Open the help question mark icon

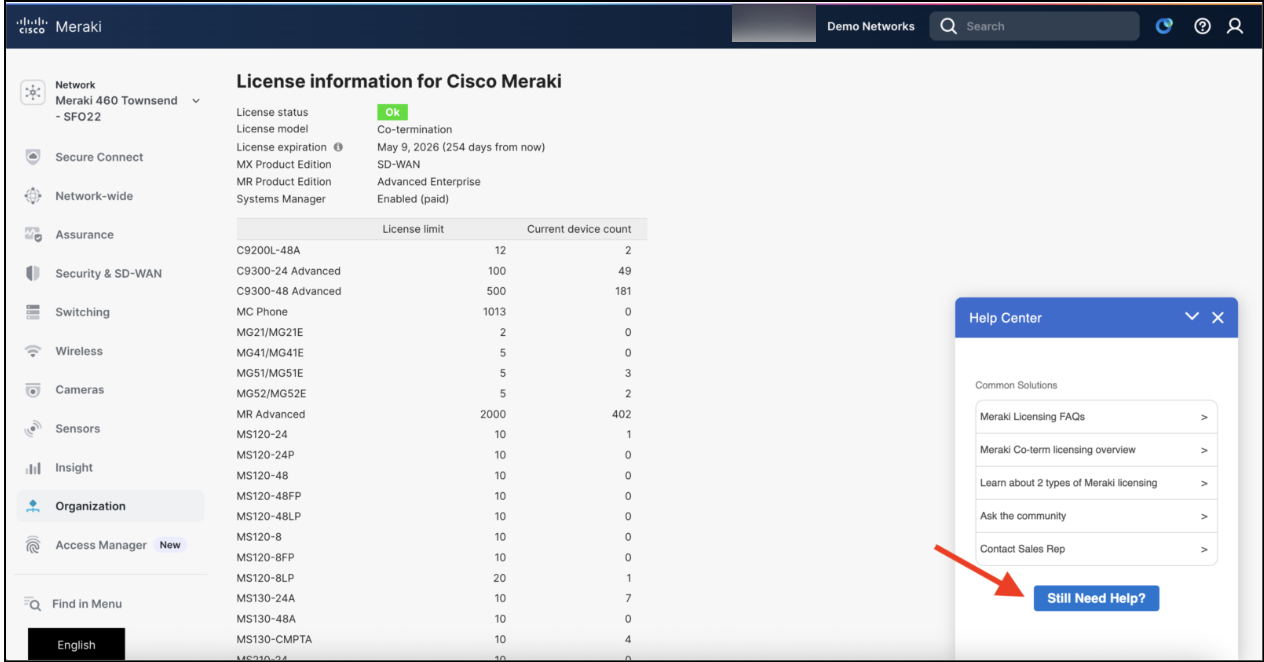(1203, 27)
